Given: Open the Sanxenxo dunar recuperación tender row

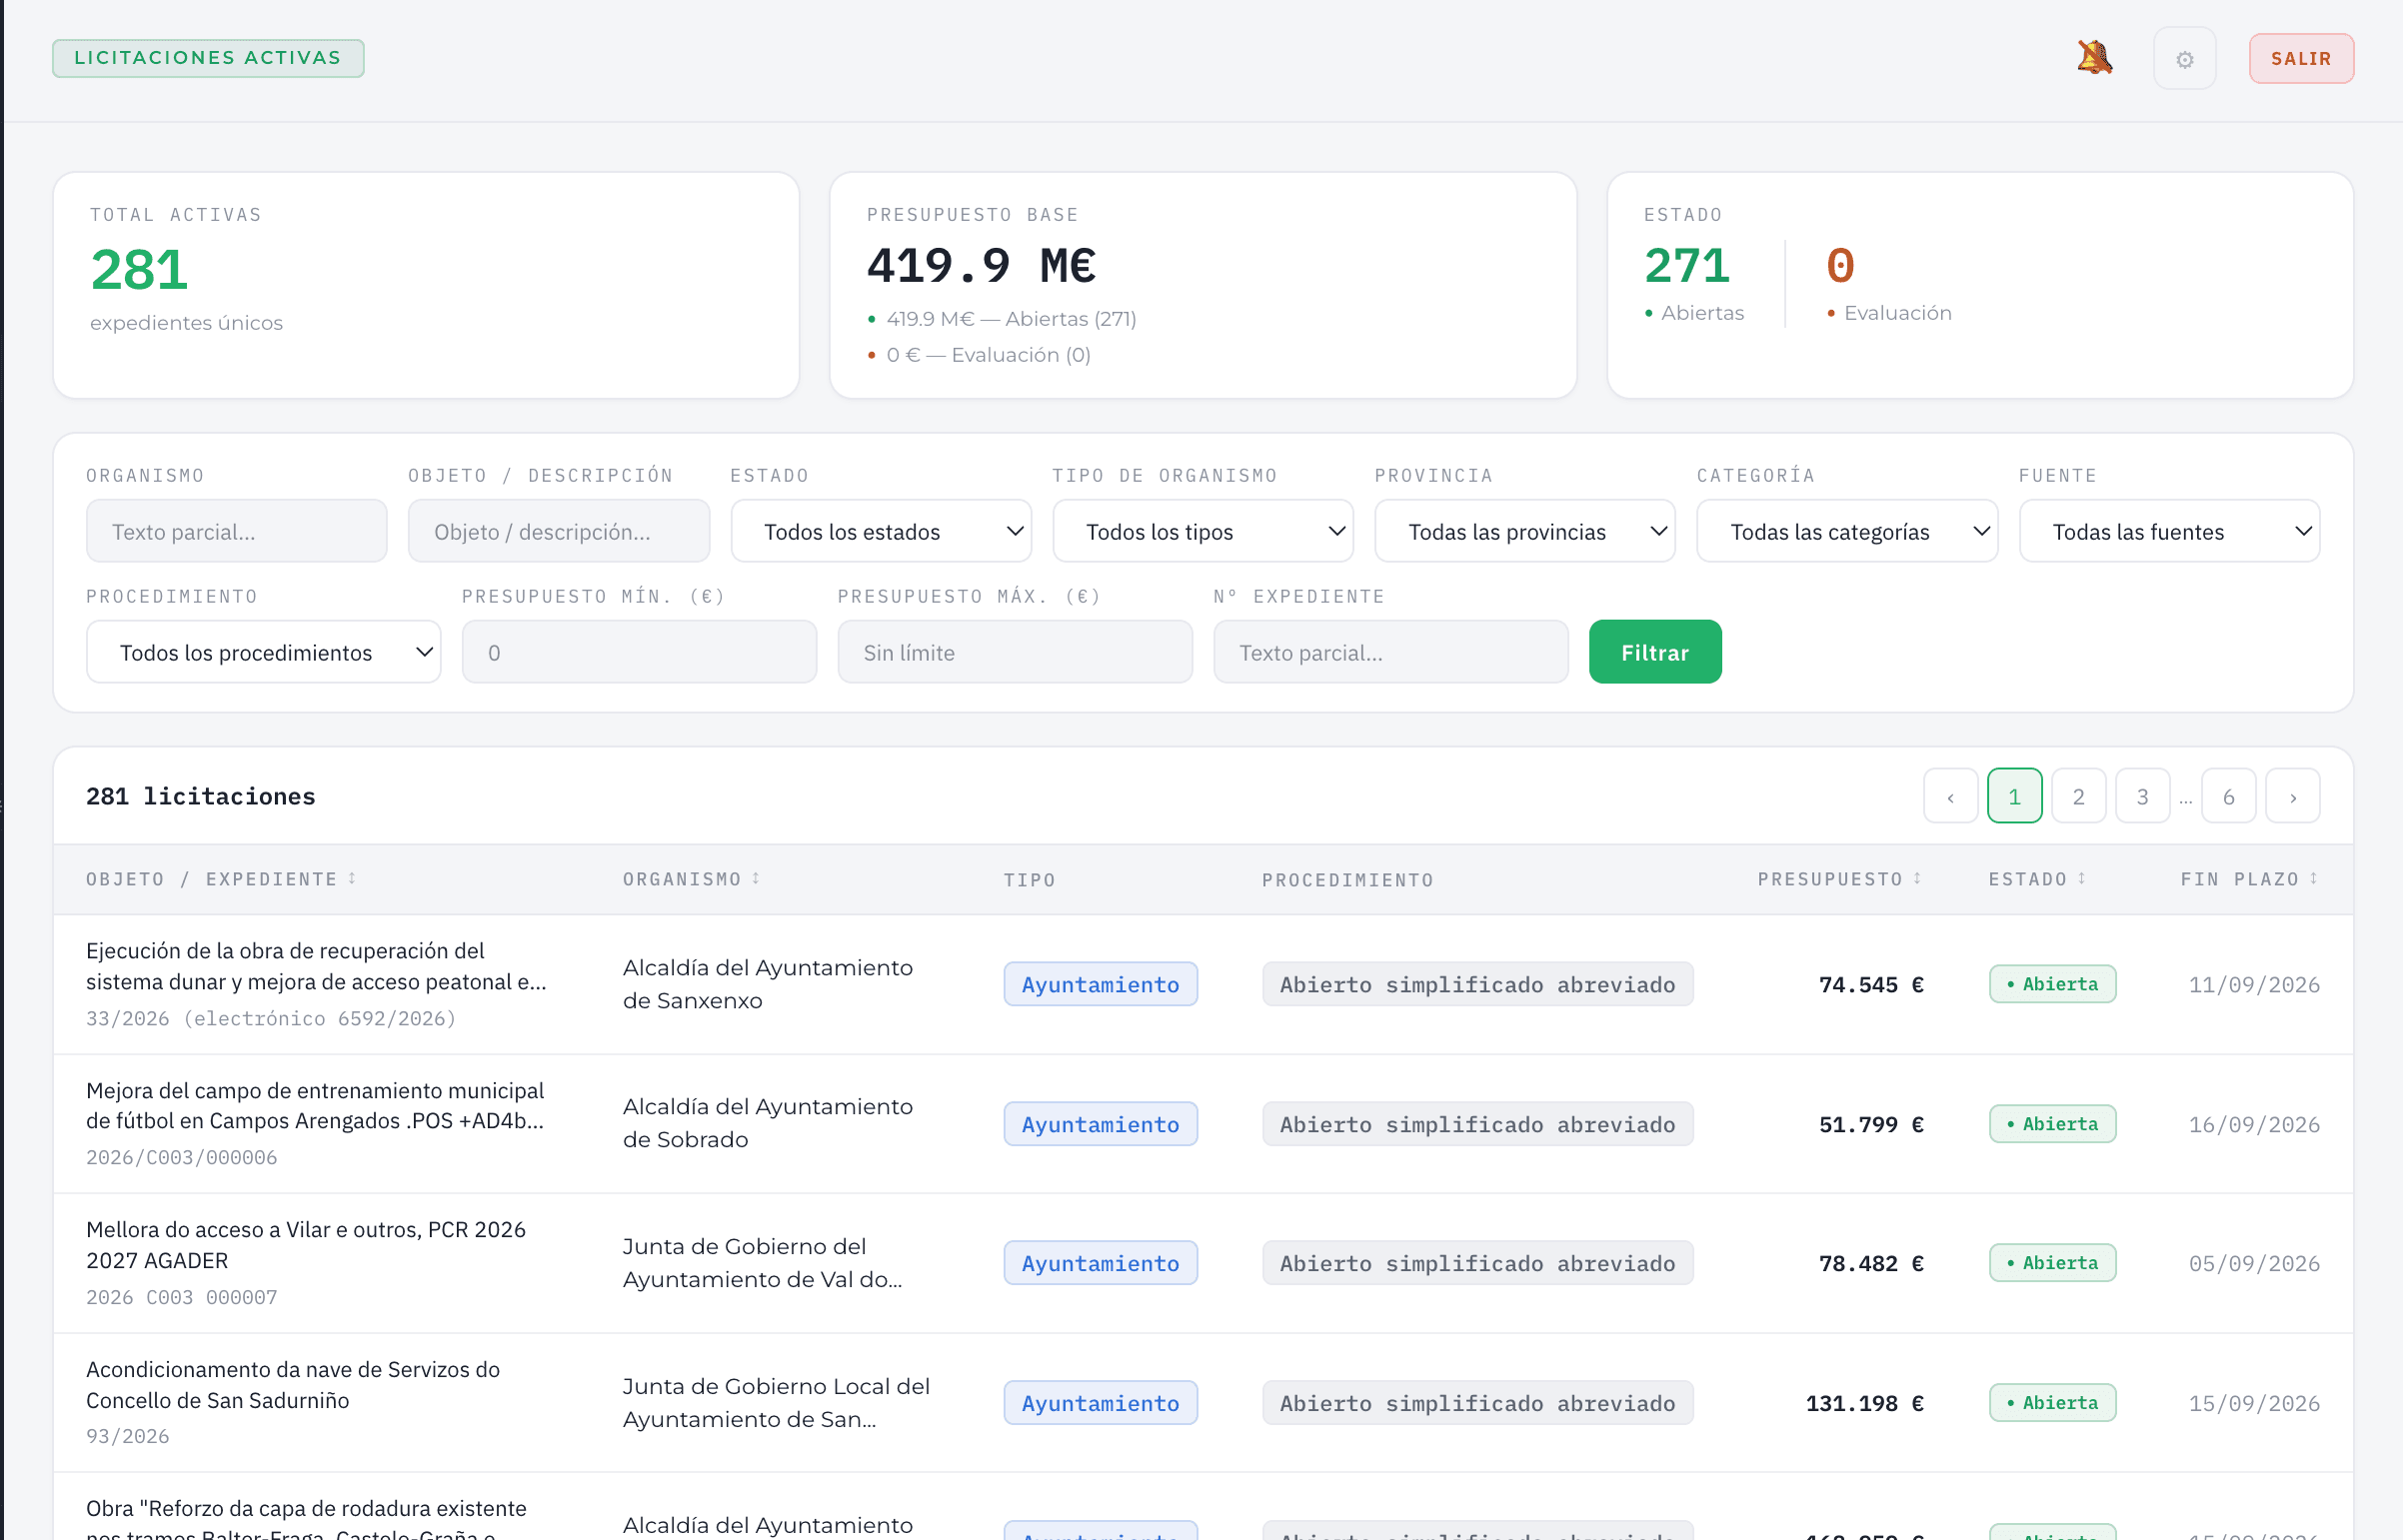Looking at the screenshot, I should pyautogui.click(x=1202, y=984).
